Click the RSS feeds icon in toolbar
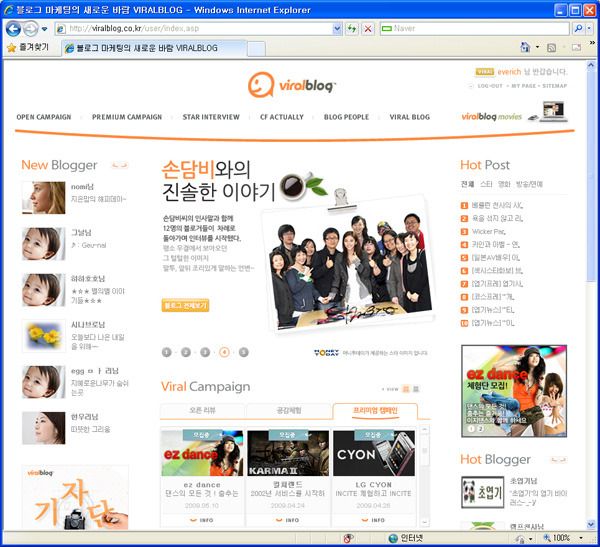The width and height of the screenshot is (600, 547). (551, 47)
